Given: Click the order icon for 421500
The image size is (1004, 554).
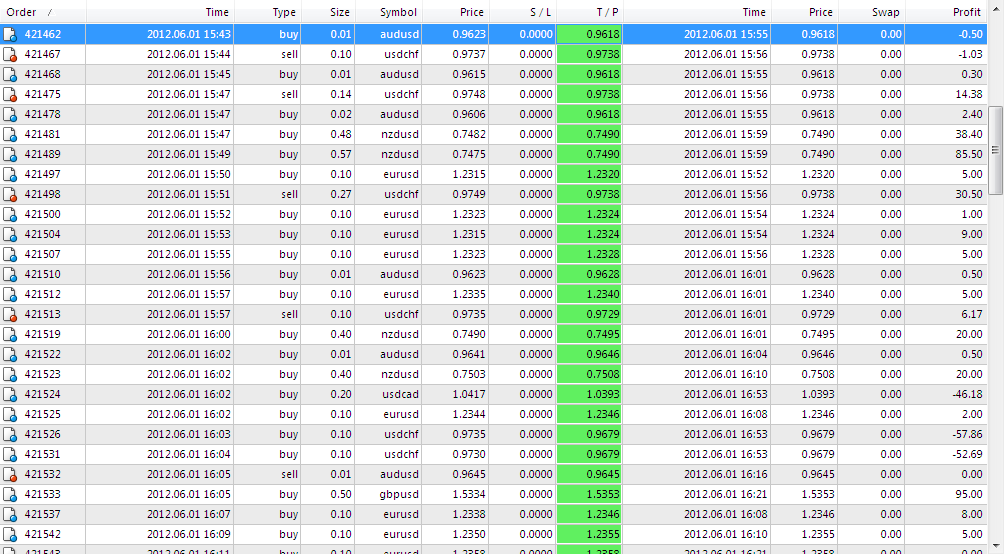Looking at the screenshot, I should 10,215.
